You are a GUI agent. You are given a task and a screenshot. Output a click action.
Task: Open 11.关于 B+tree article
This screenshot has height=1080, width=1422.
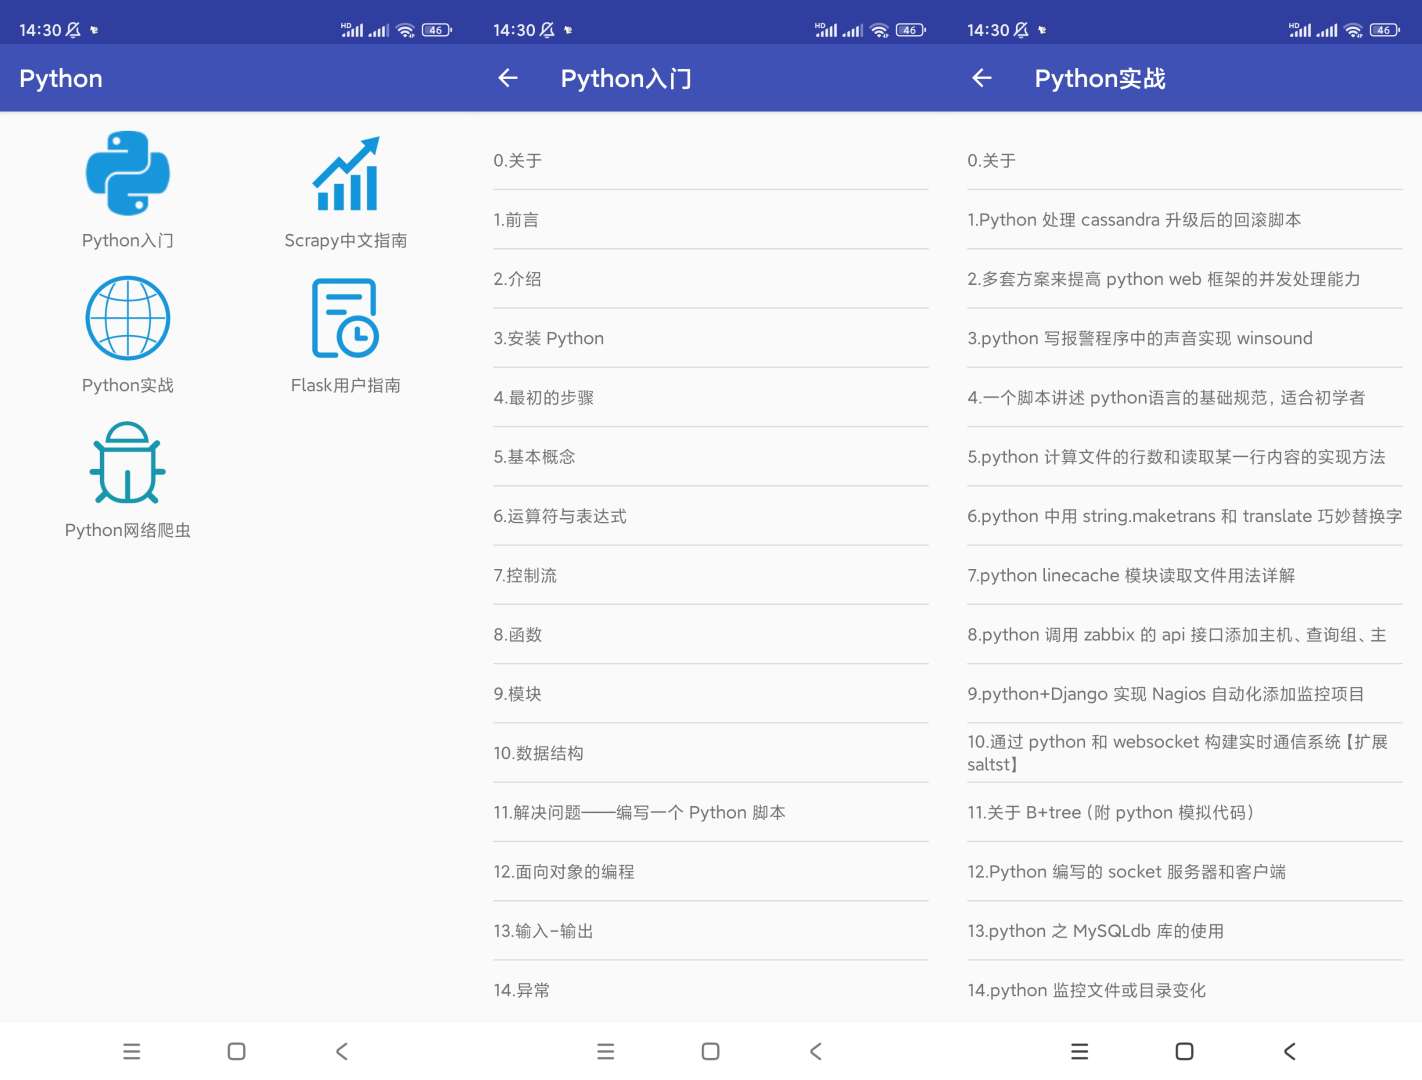pyautogui.click(x=1185, y=812)
